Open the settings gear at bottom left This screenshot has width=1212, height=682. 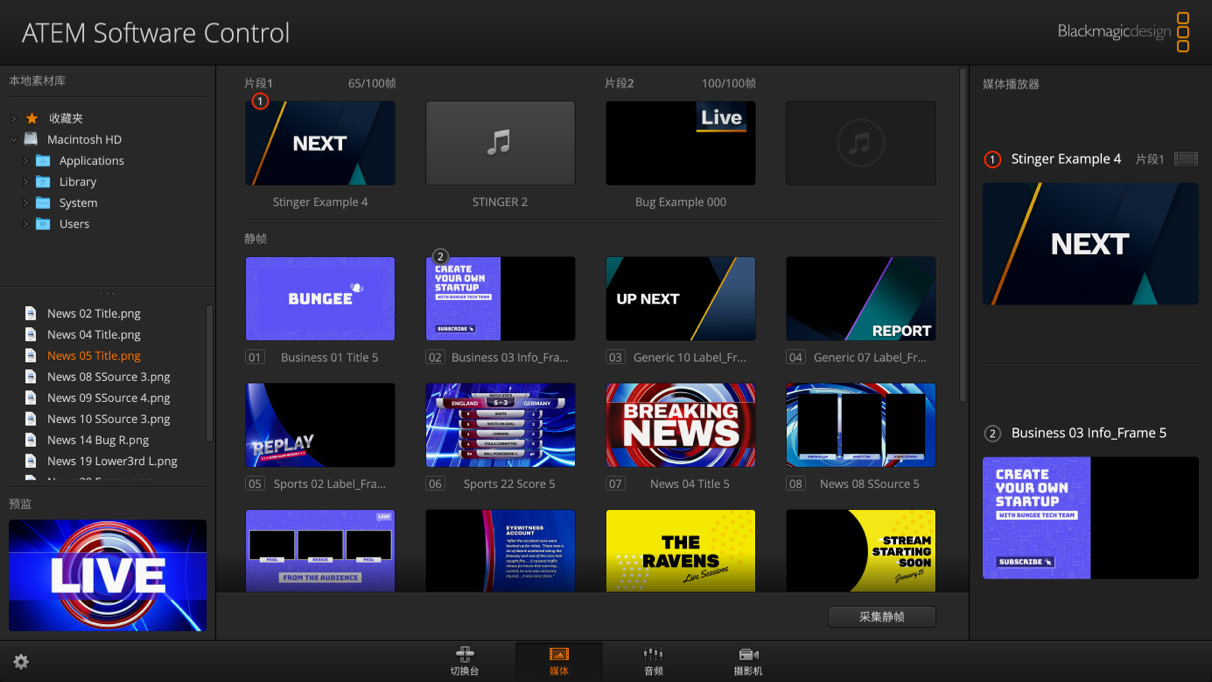[x=21, y=662]
